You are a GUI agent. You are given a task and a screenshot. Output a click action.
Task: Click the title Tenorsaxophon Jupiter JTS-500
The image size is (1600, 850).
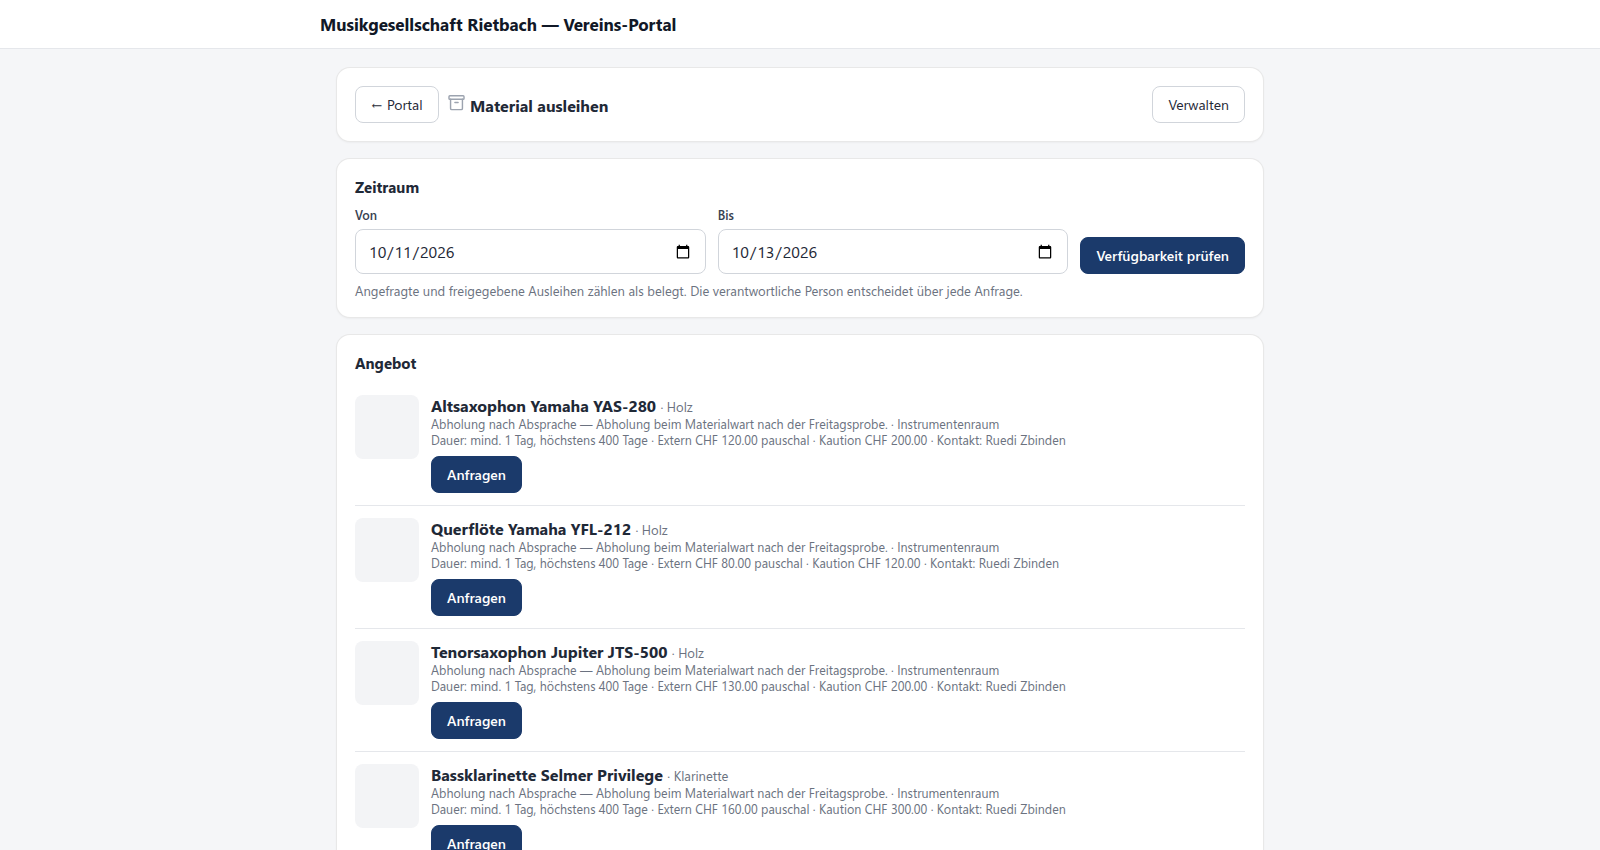click(549, 653)
